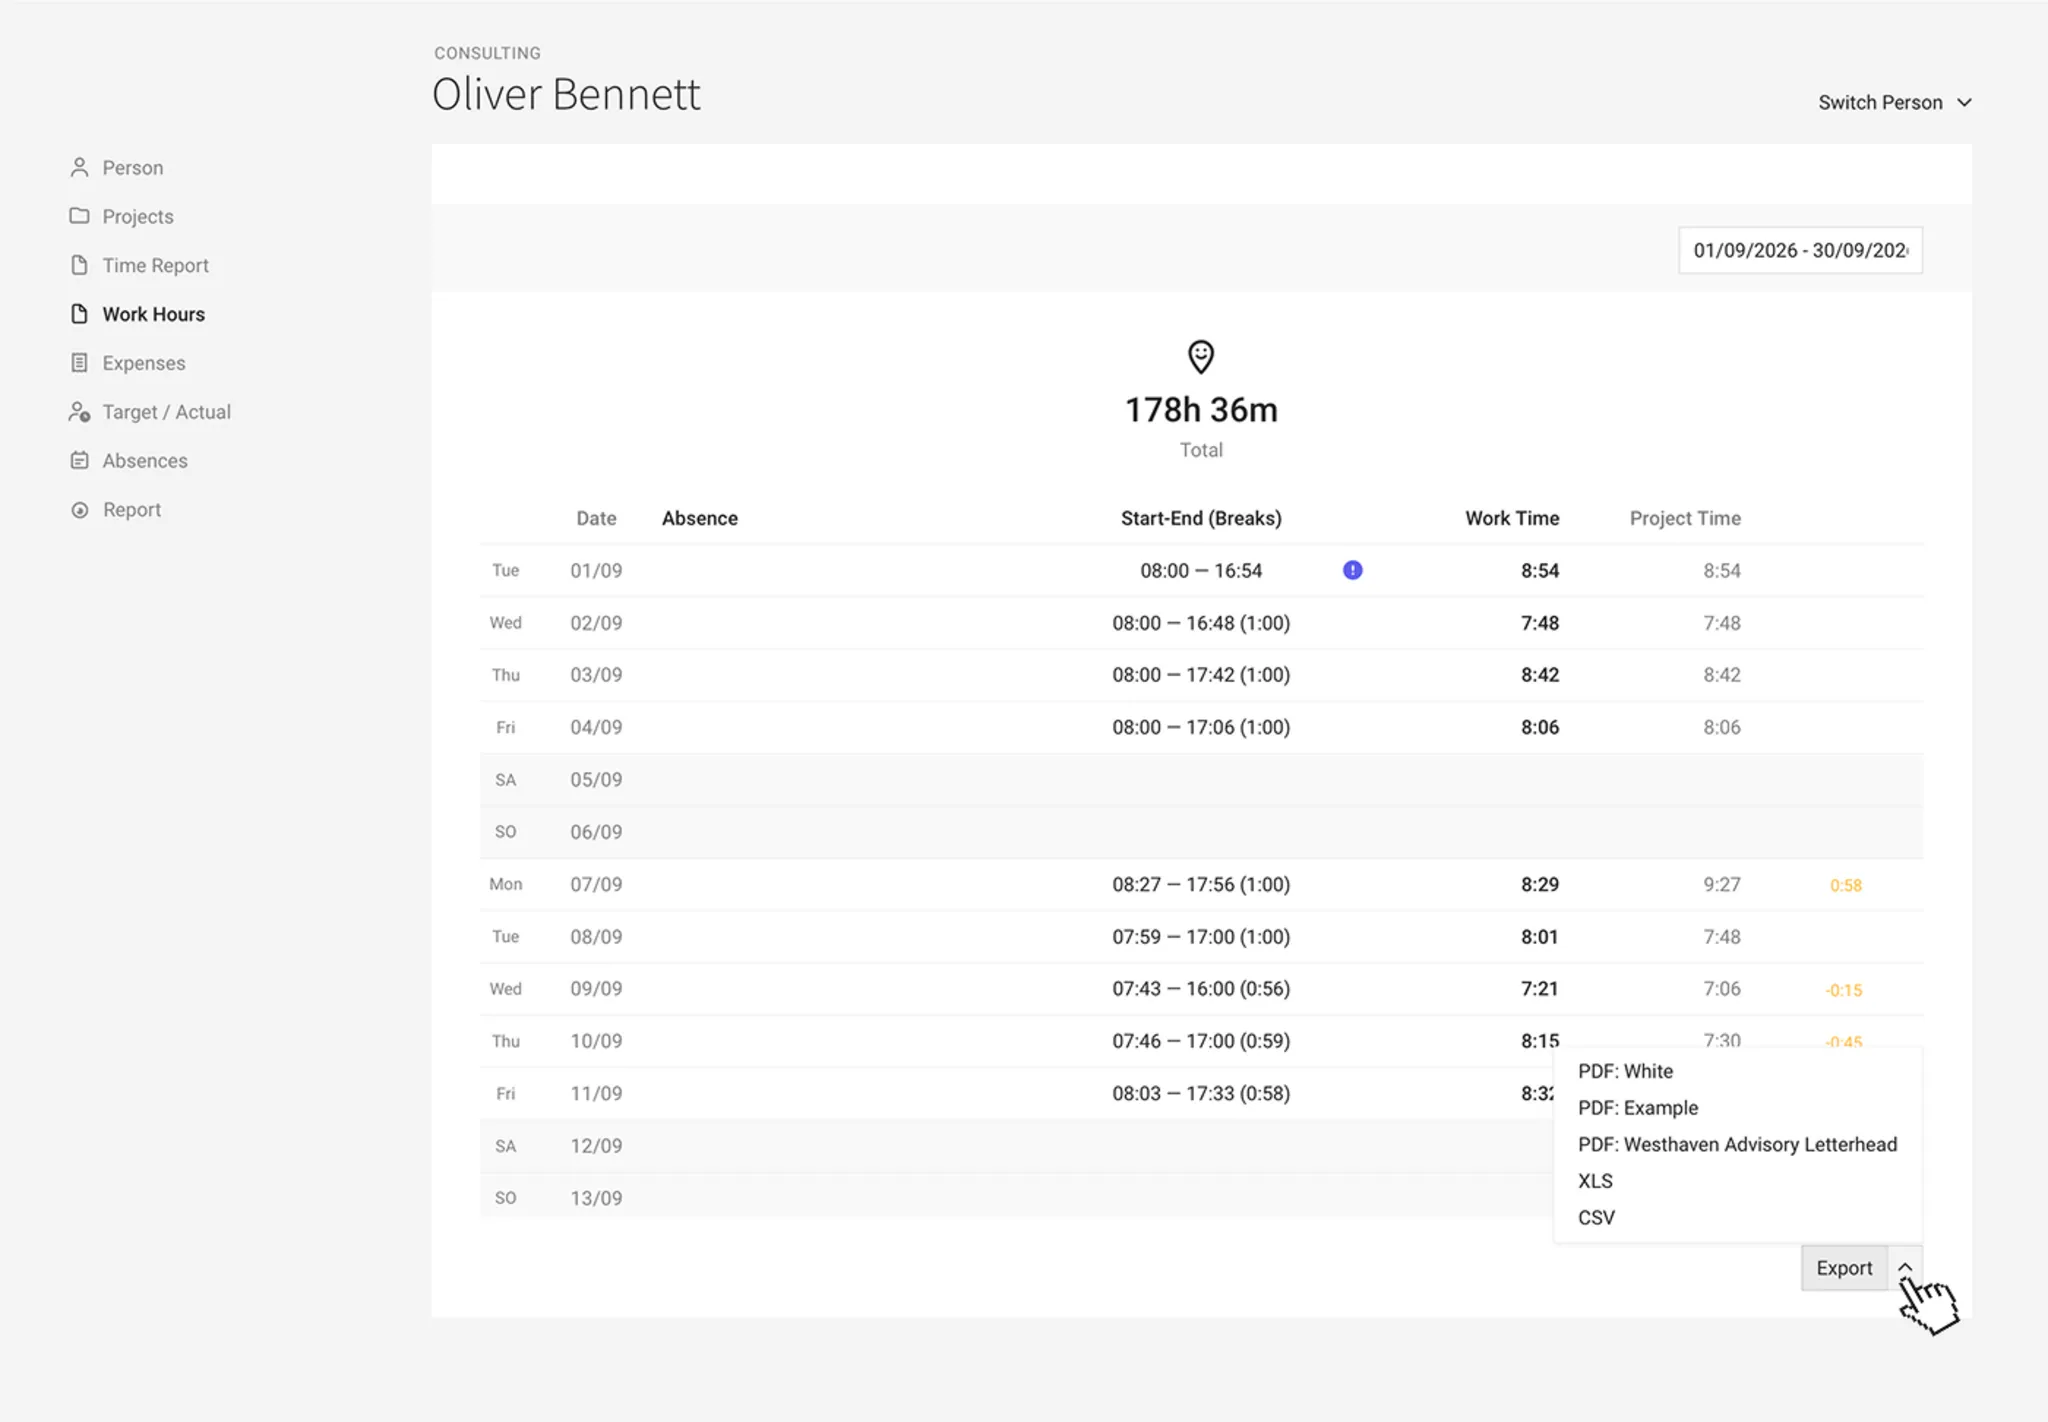Click the Person sidebar icon
Viewport: 2048px width, 1422px height.
point(79,168)
